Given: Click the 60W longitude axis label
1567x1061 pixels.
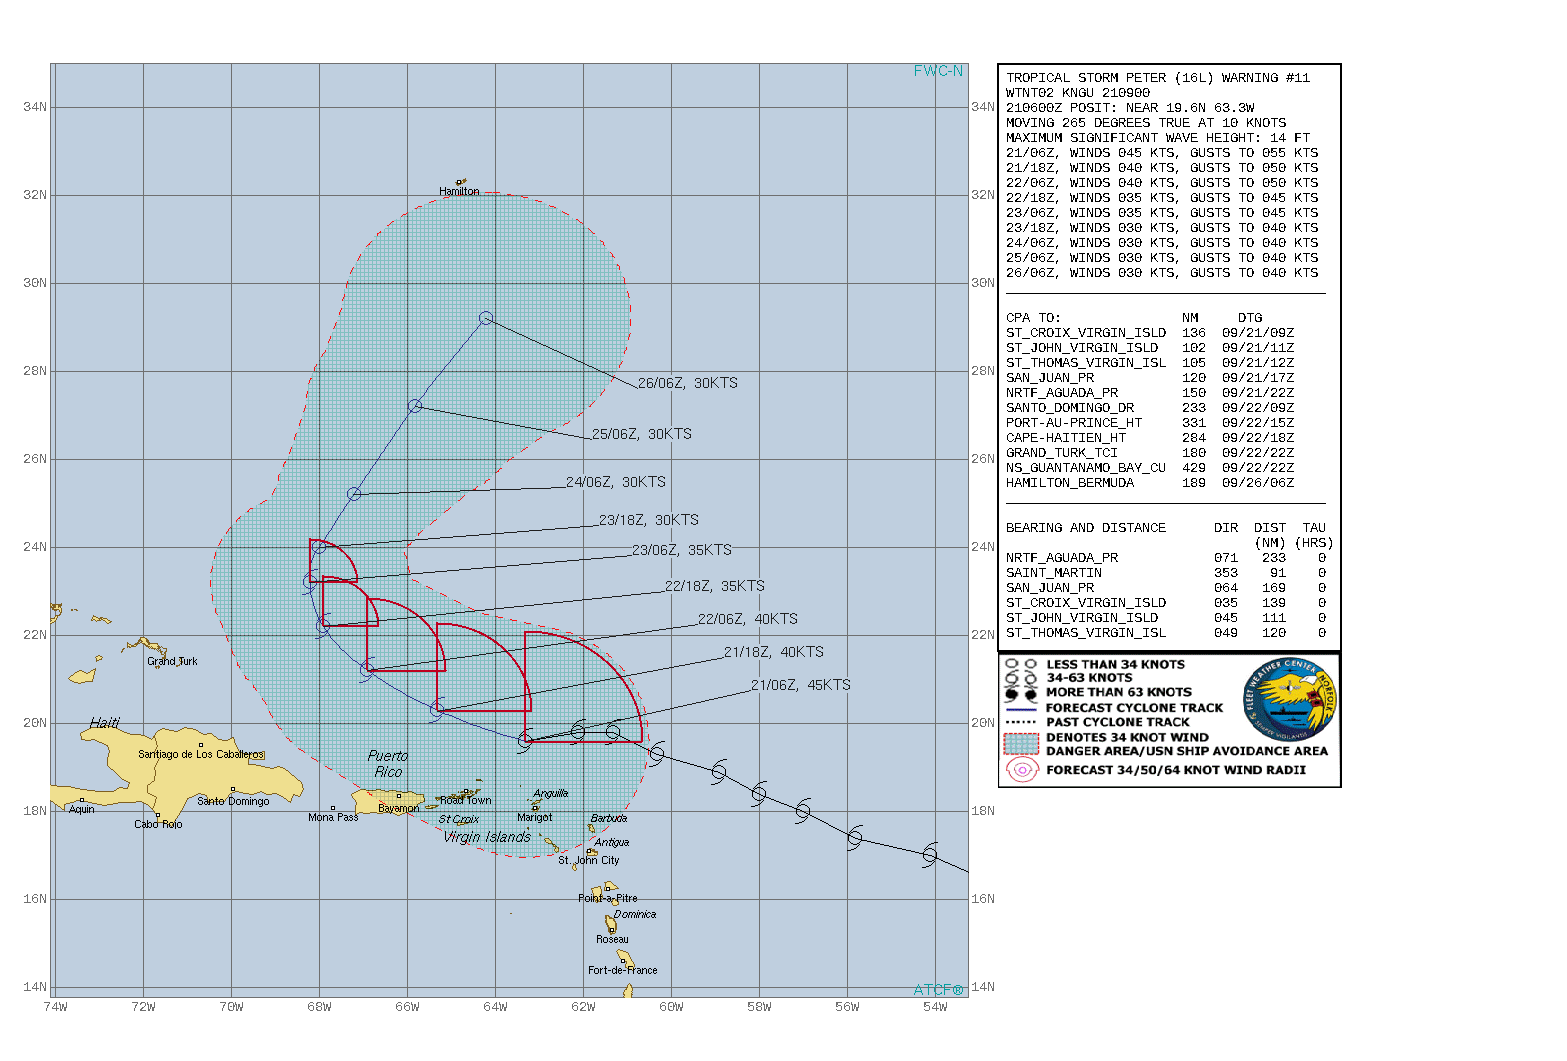Looking at the screenshot, I should point(671,1007).
